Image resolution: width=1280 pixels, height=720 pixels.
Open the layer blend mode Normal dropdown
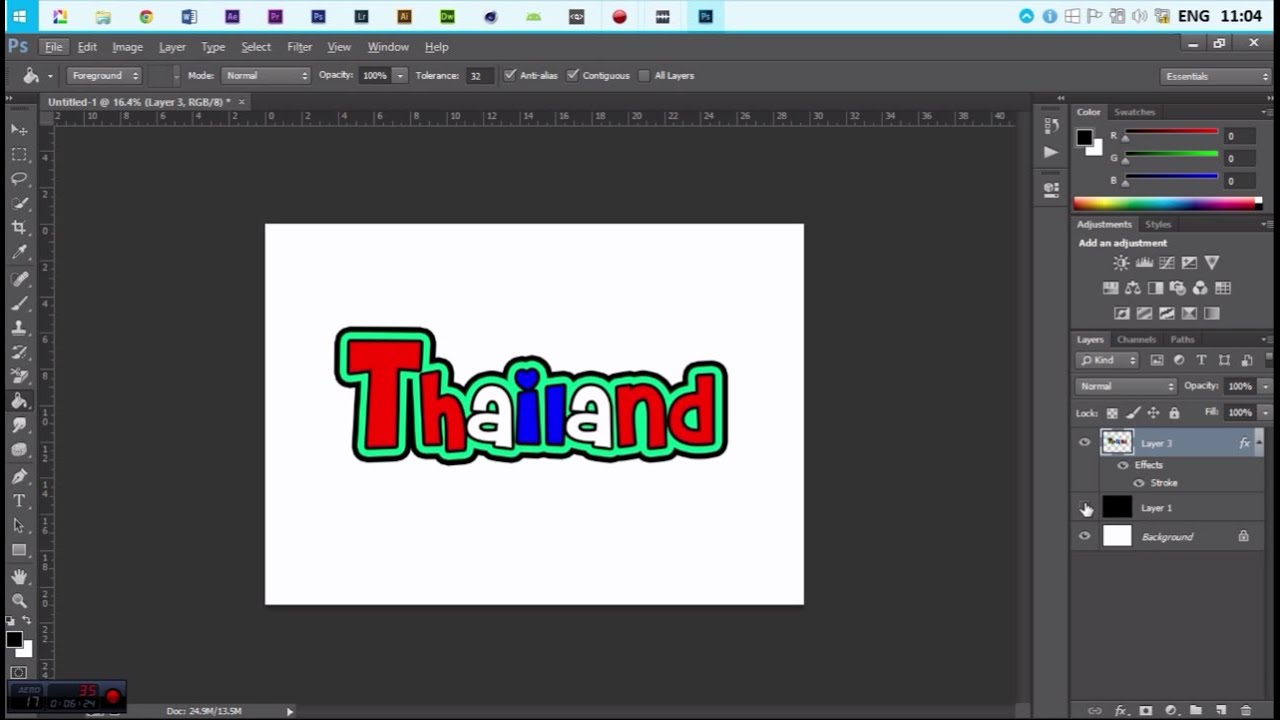tap(1126, 386)
